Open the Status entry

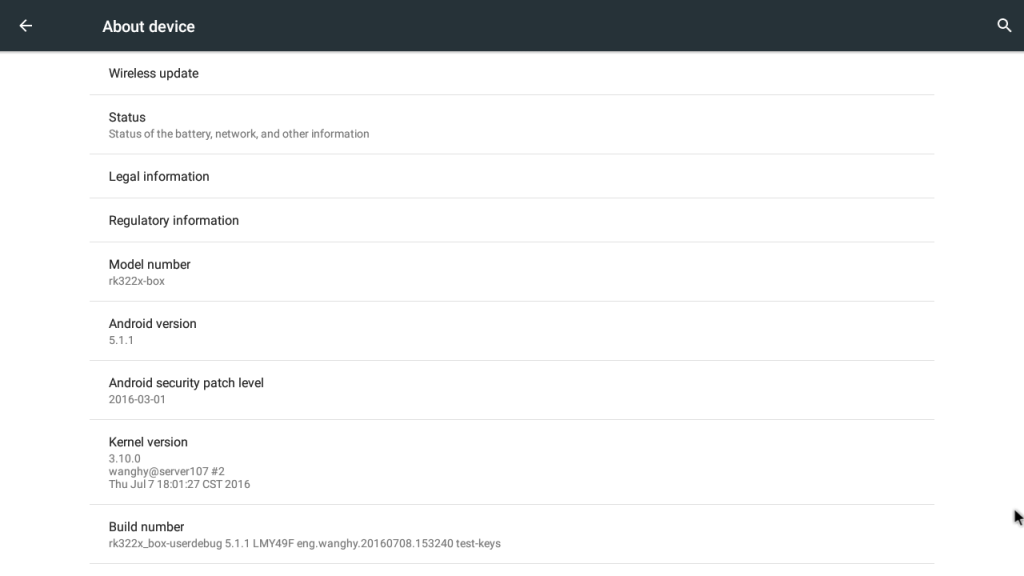point(127,117)
